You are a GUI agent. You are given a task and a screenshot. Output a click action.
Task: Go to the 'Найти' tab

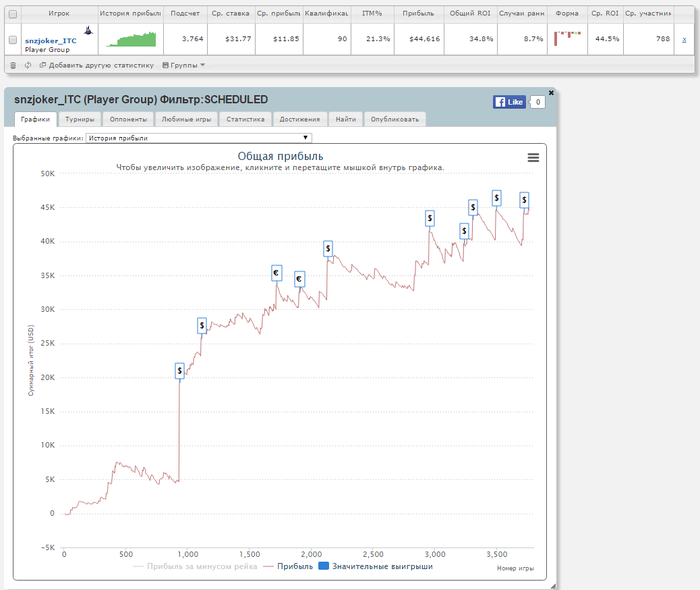coord(346,119)
